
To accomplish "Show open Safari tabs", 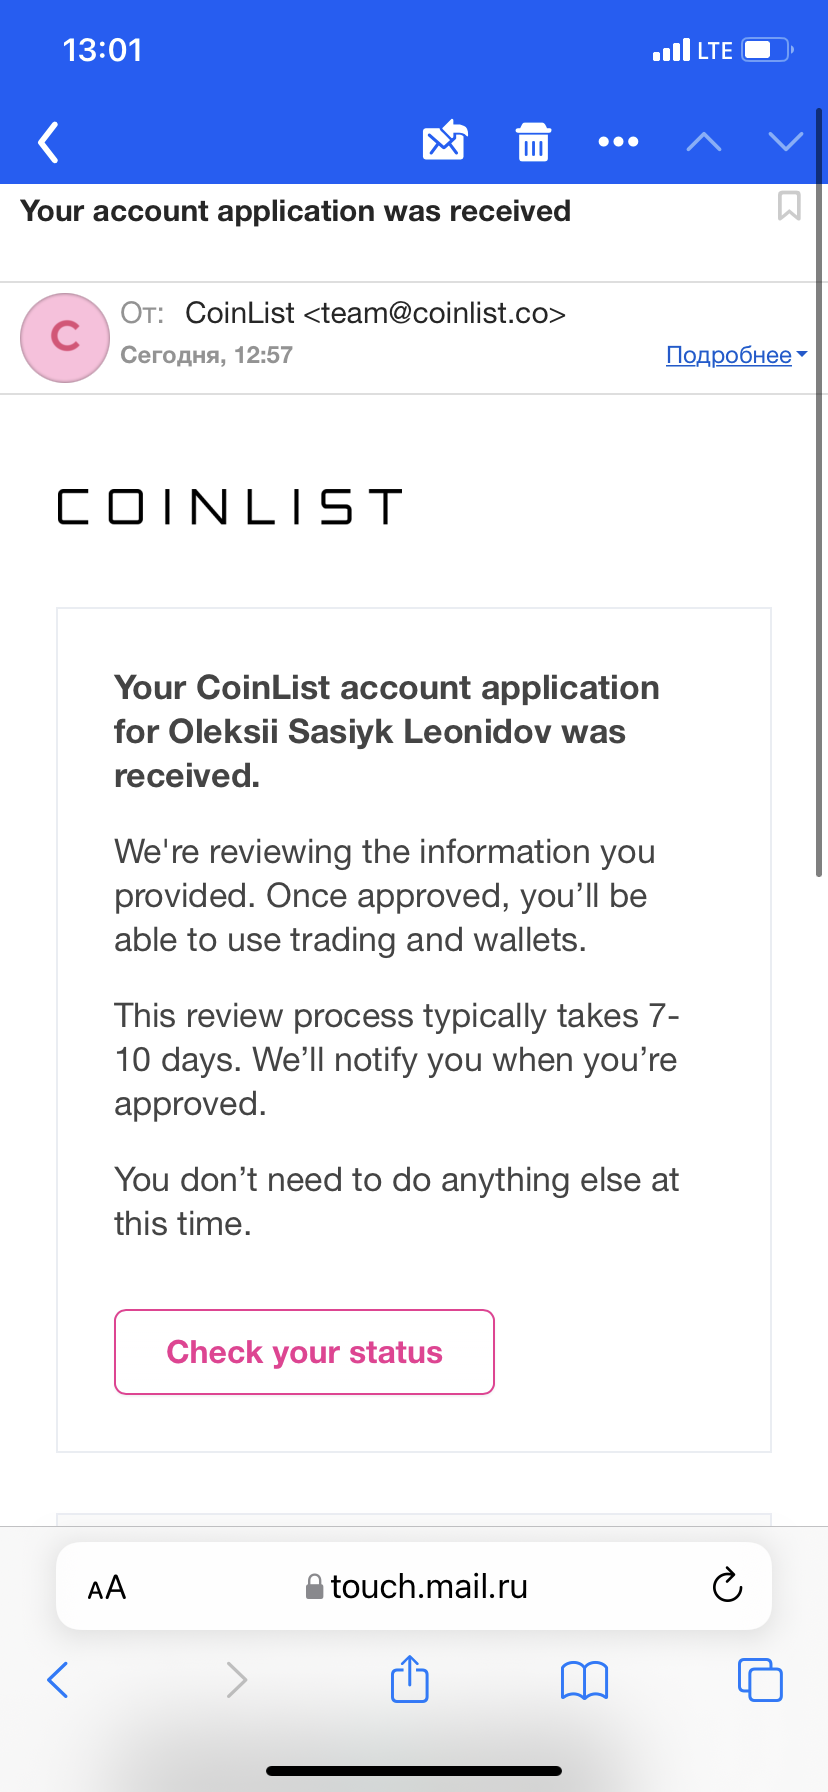I will [760, 1680].
